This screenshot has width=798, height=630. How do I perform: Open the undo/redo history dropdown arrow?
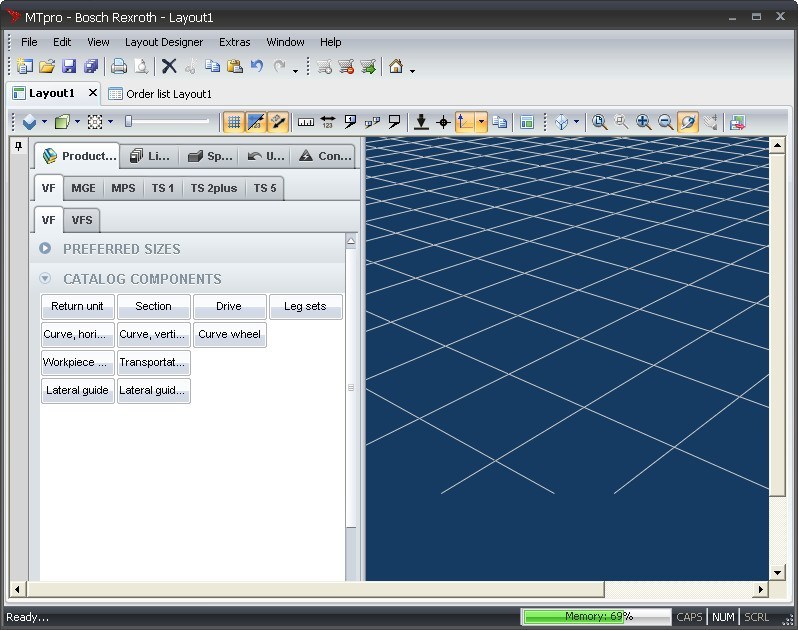[295, 71]
